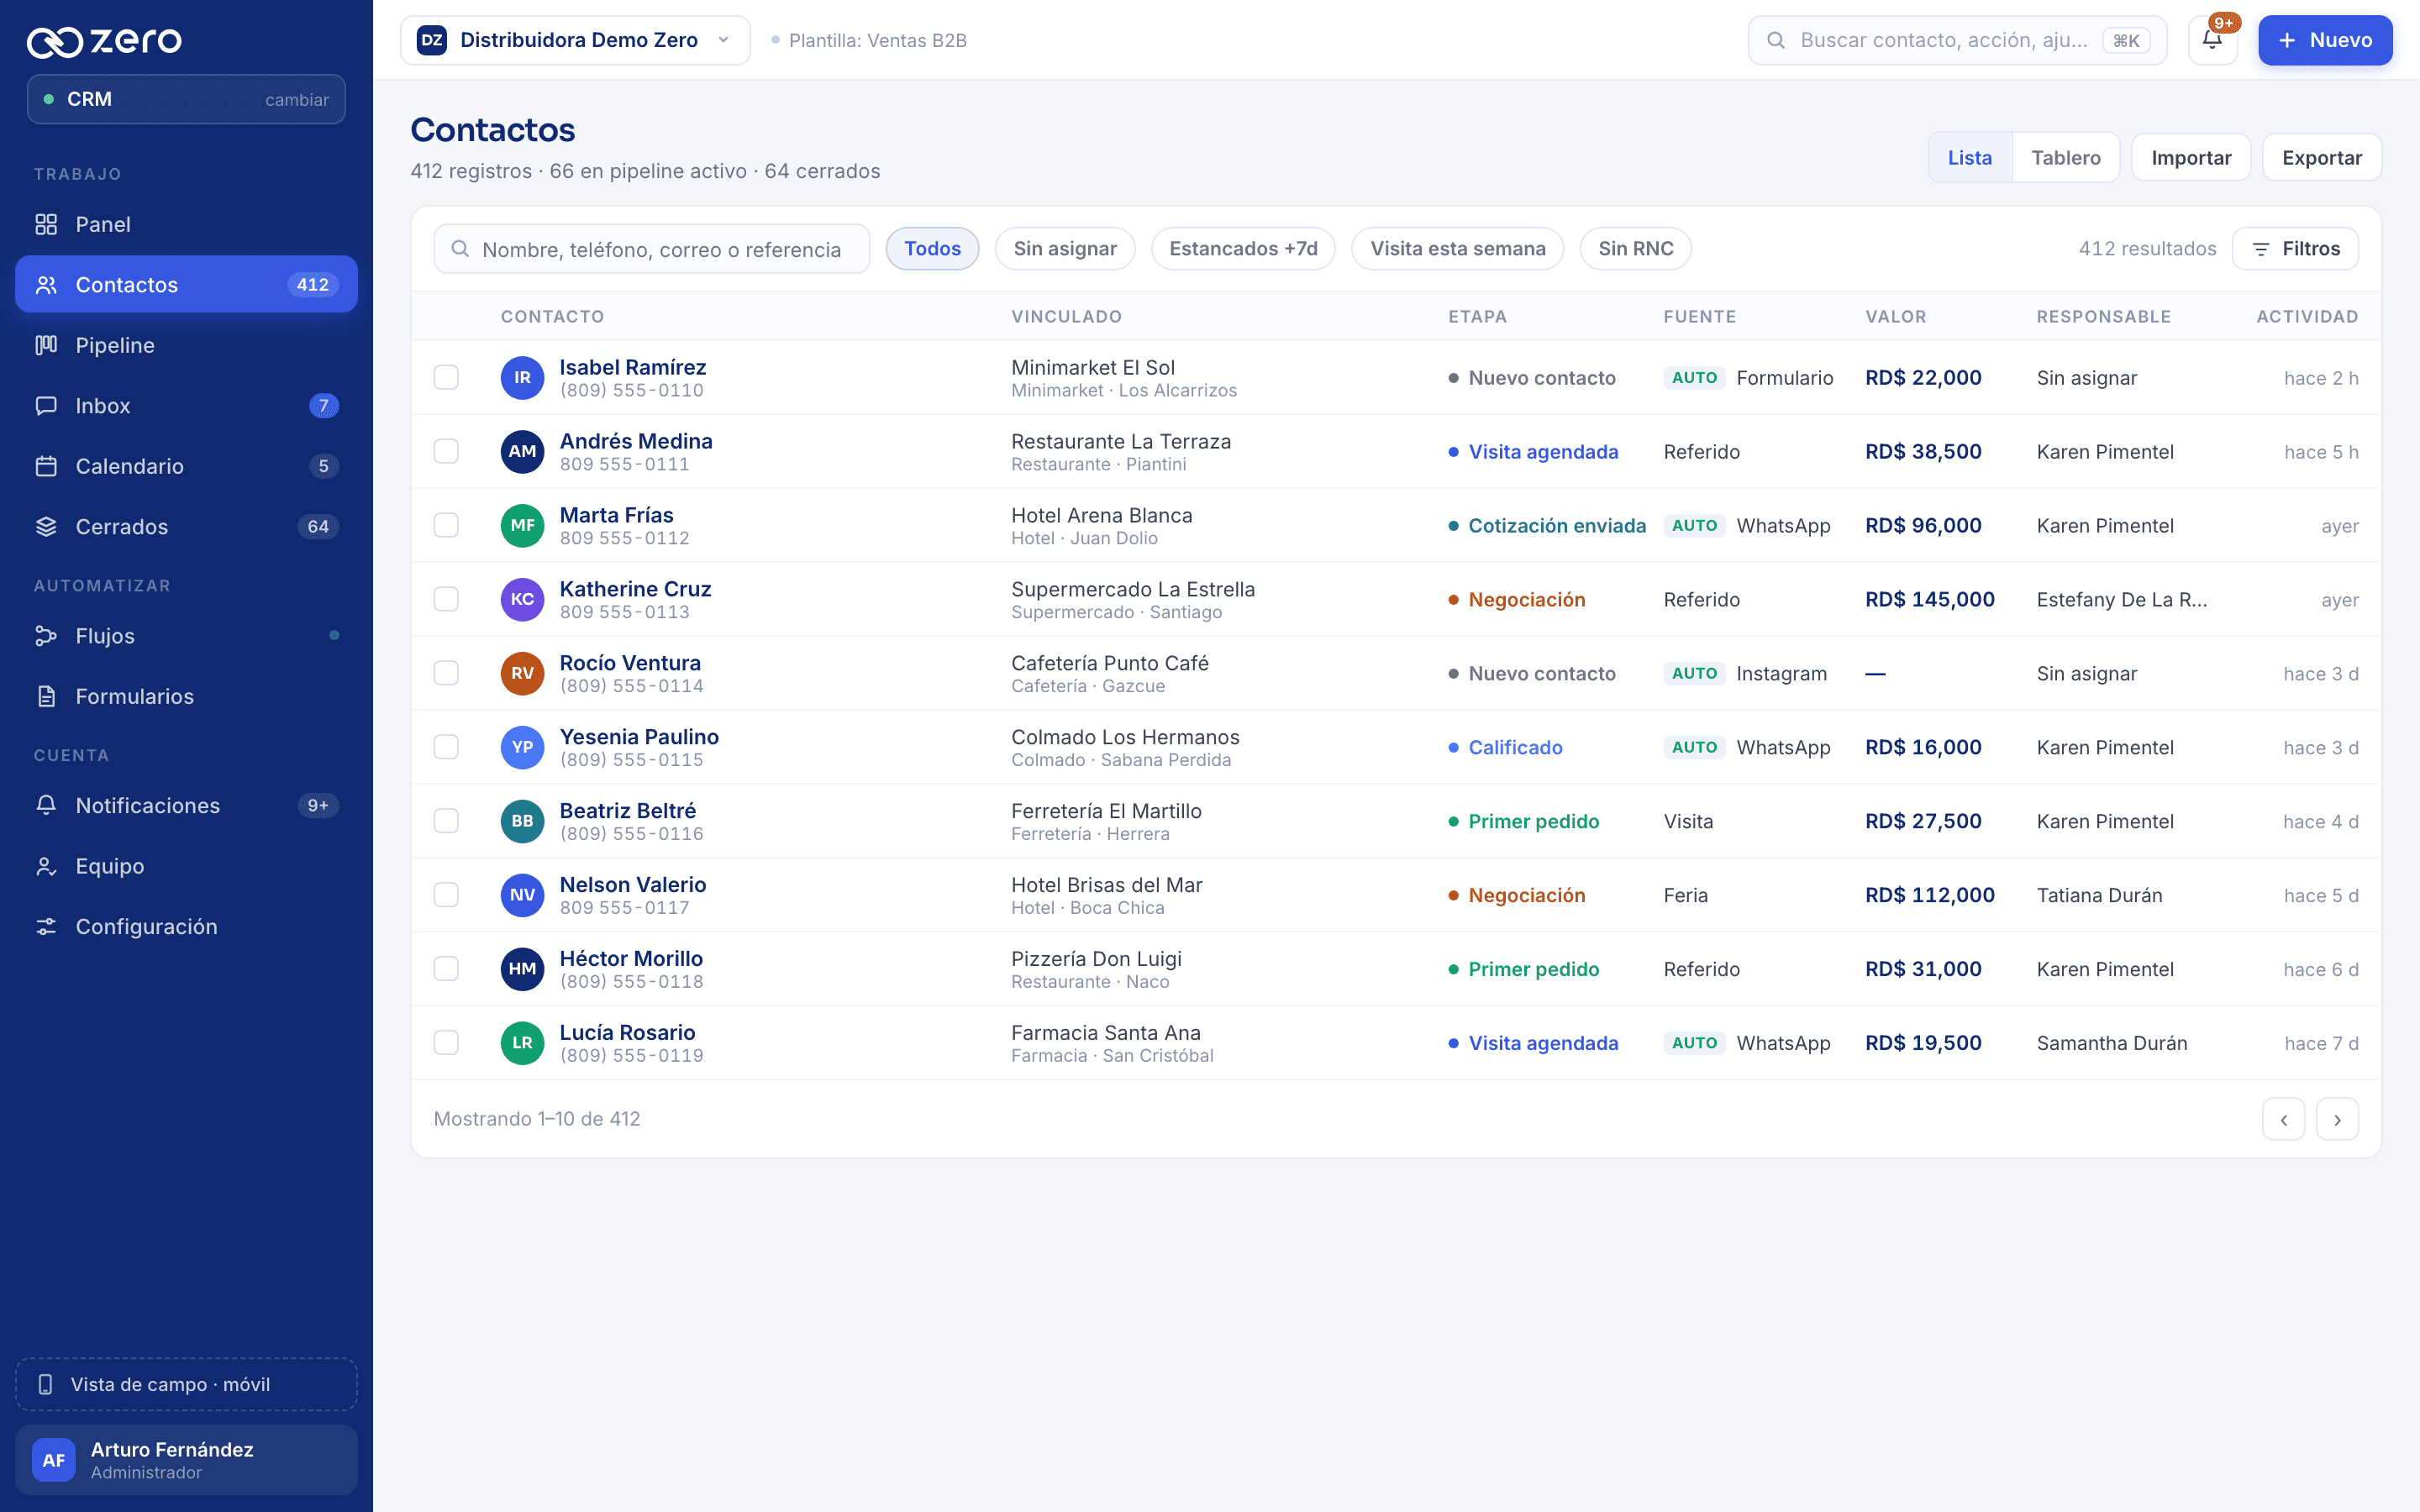Select the Lucía Rosario row checkbox
Viewport: 2420px width, 1512px height.
[x=446, y=1043]
